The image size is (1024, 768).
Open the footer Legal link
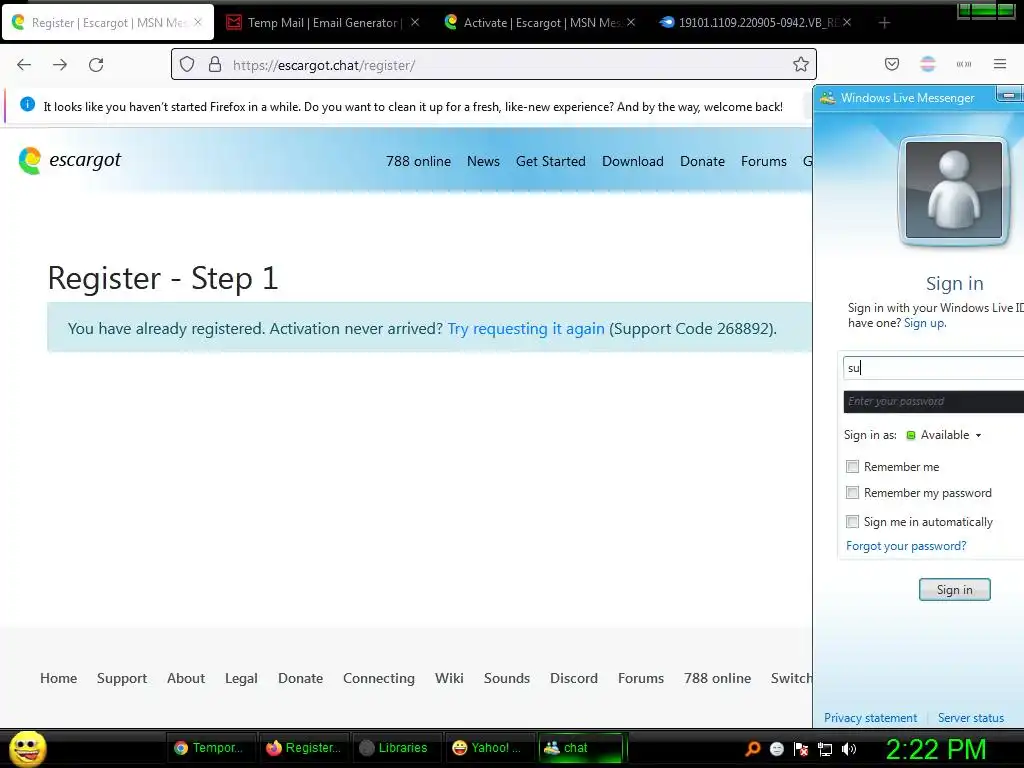(241, 679)
